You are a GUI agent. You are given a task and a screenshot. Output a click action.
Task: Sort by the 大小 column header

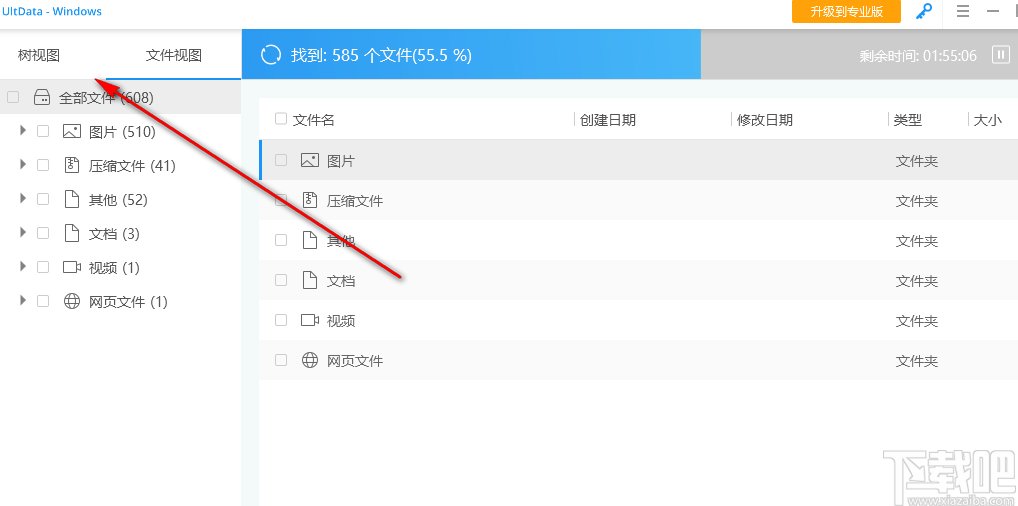(987, 120)
